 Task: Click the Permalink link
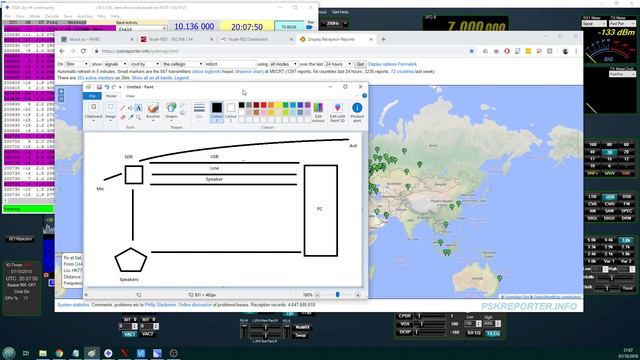407,64
